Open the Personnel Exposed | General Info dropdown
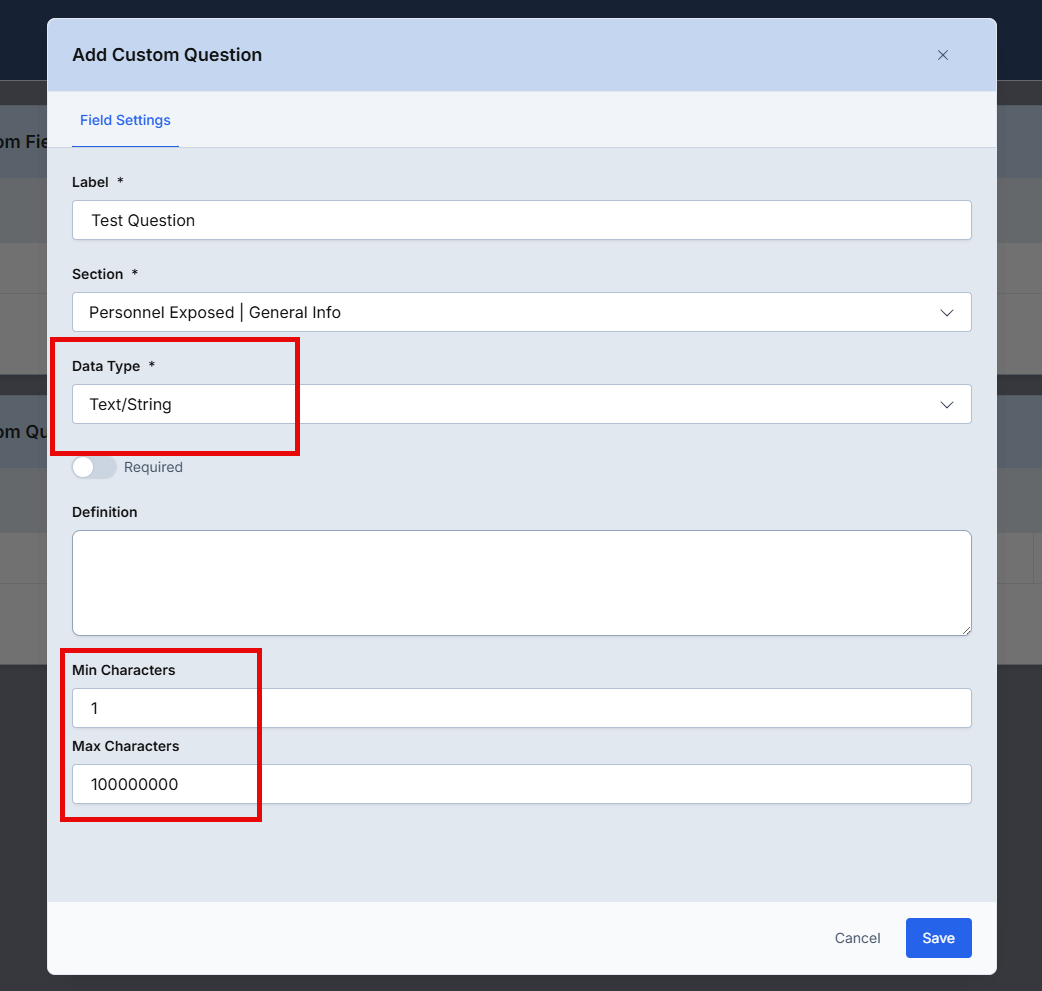The height and width of the screenshot is (991, 1042). 520,312
